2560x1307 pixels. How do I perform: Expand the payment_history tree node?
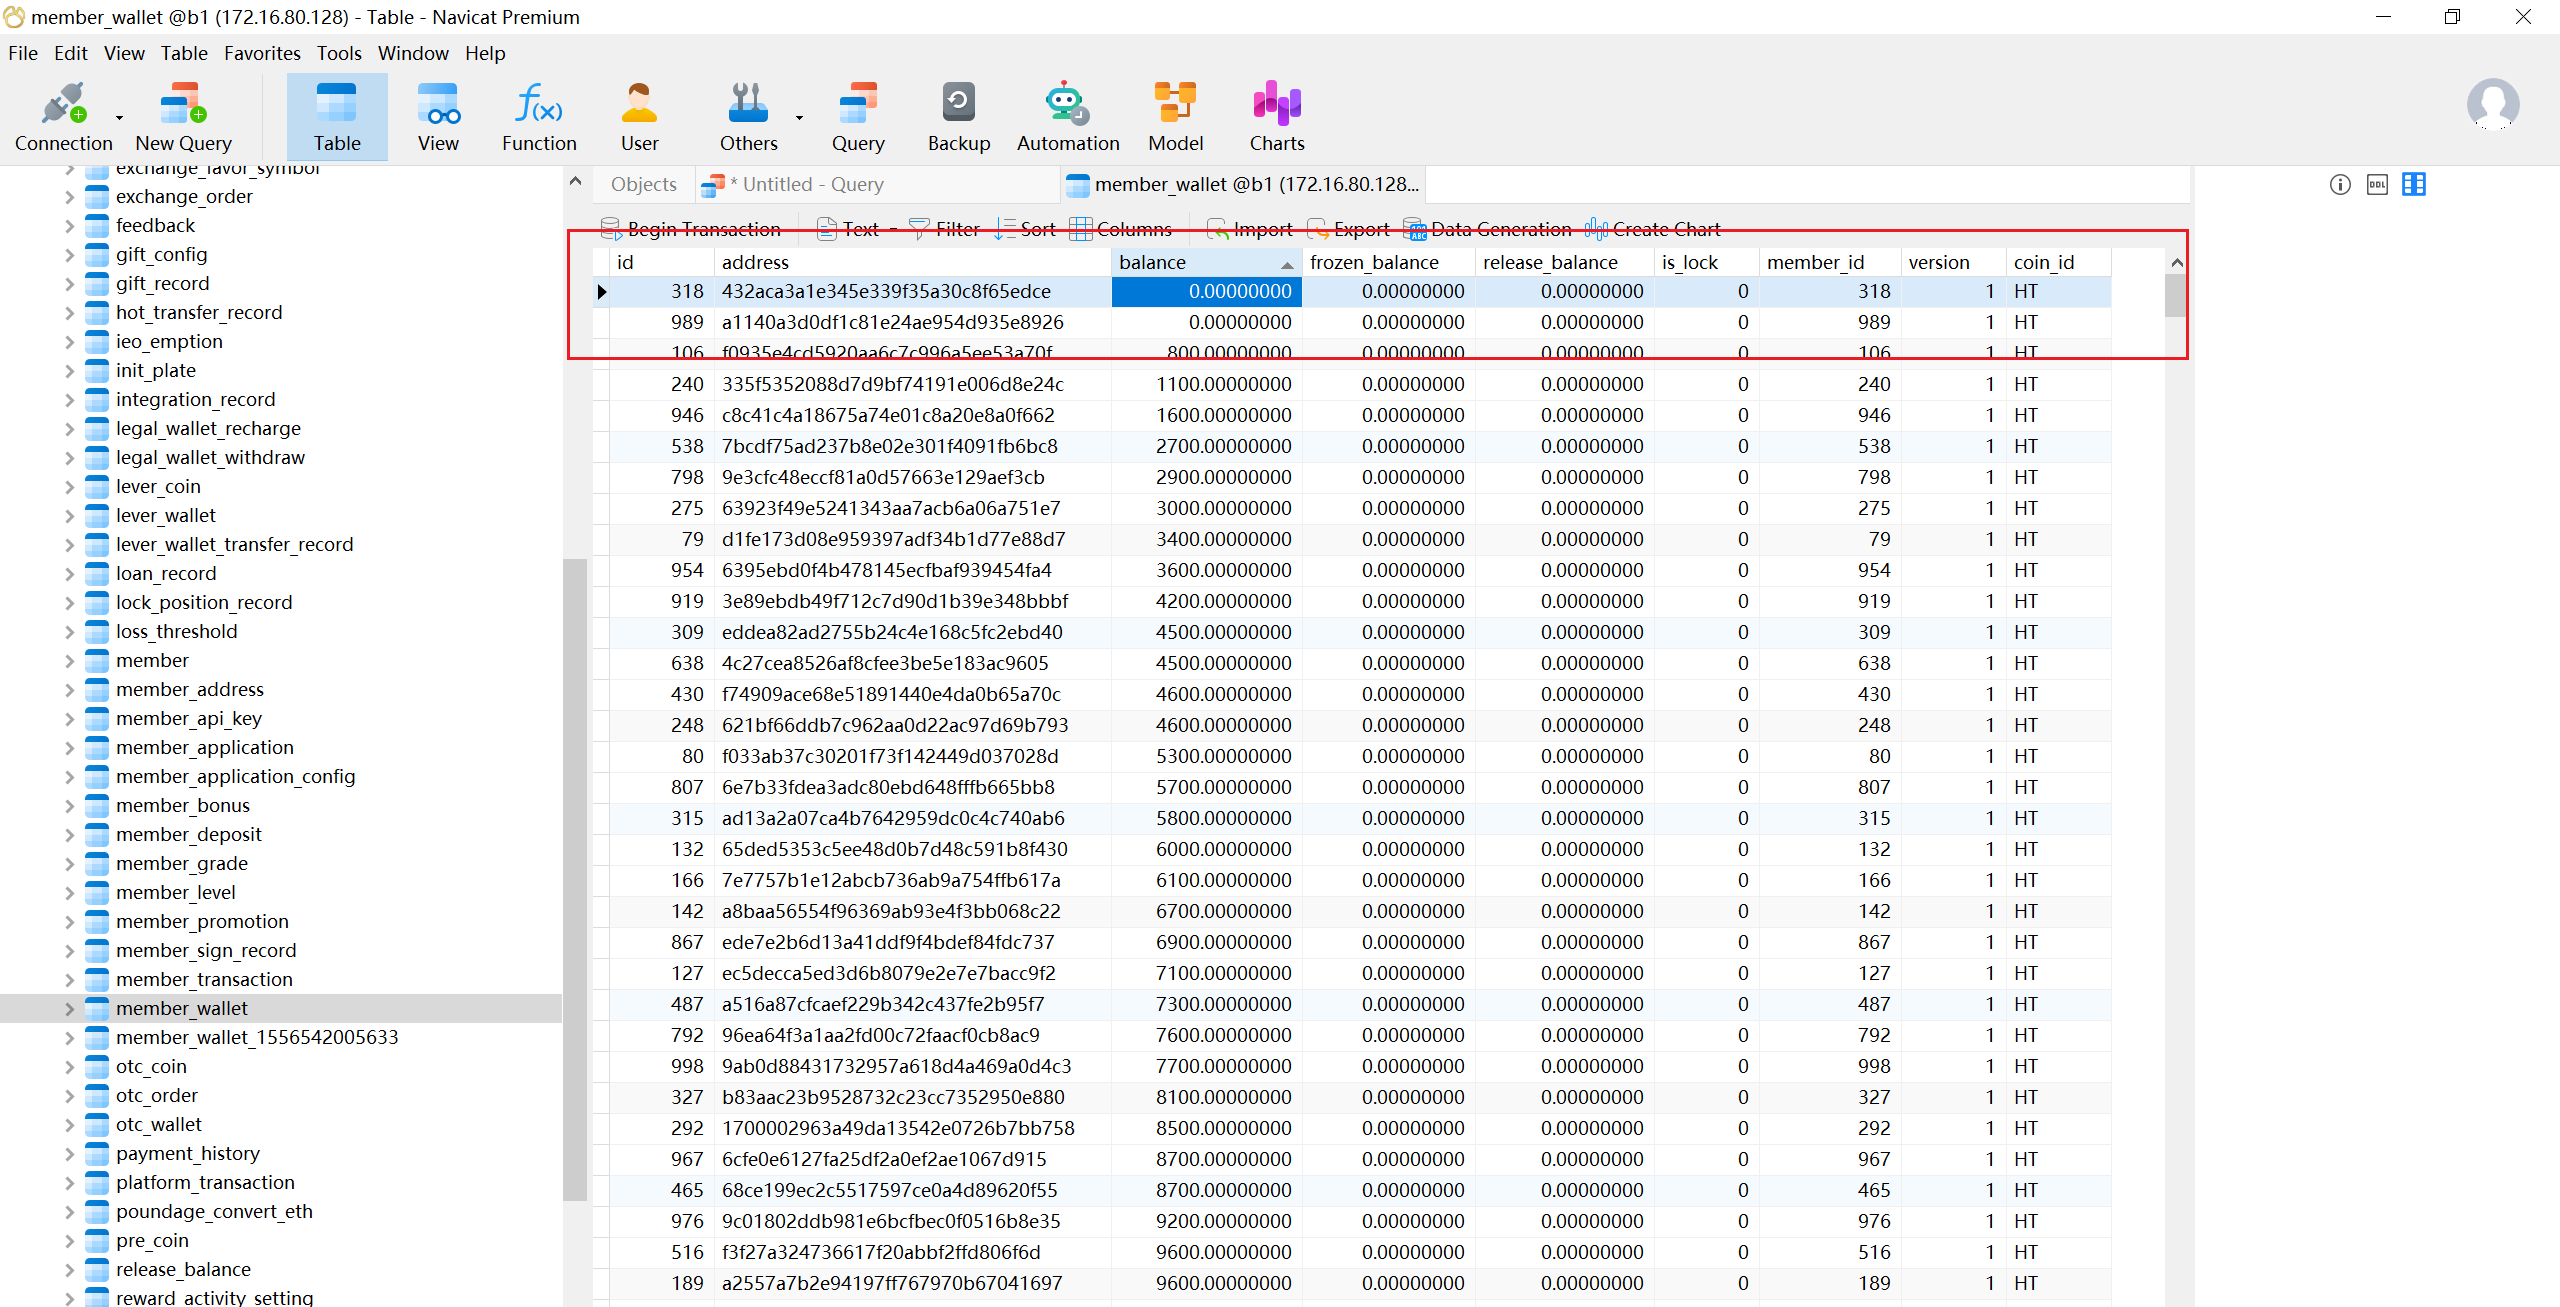coord(69,1154)
